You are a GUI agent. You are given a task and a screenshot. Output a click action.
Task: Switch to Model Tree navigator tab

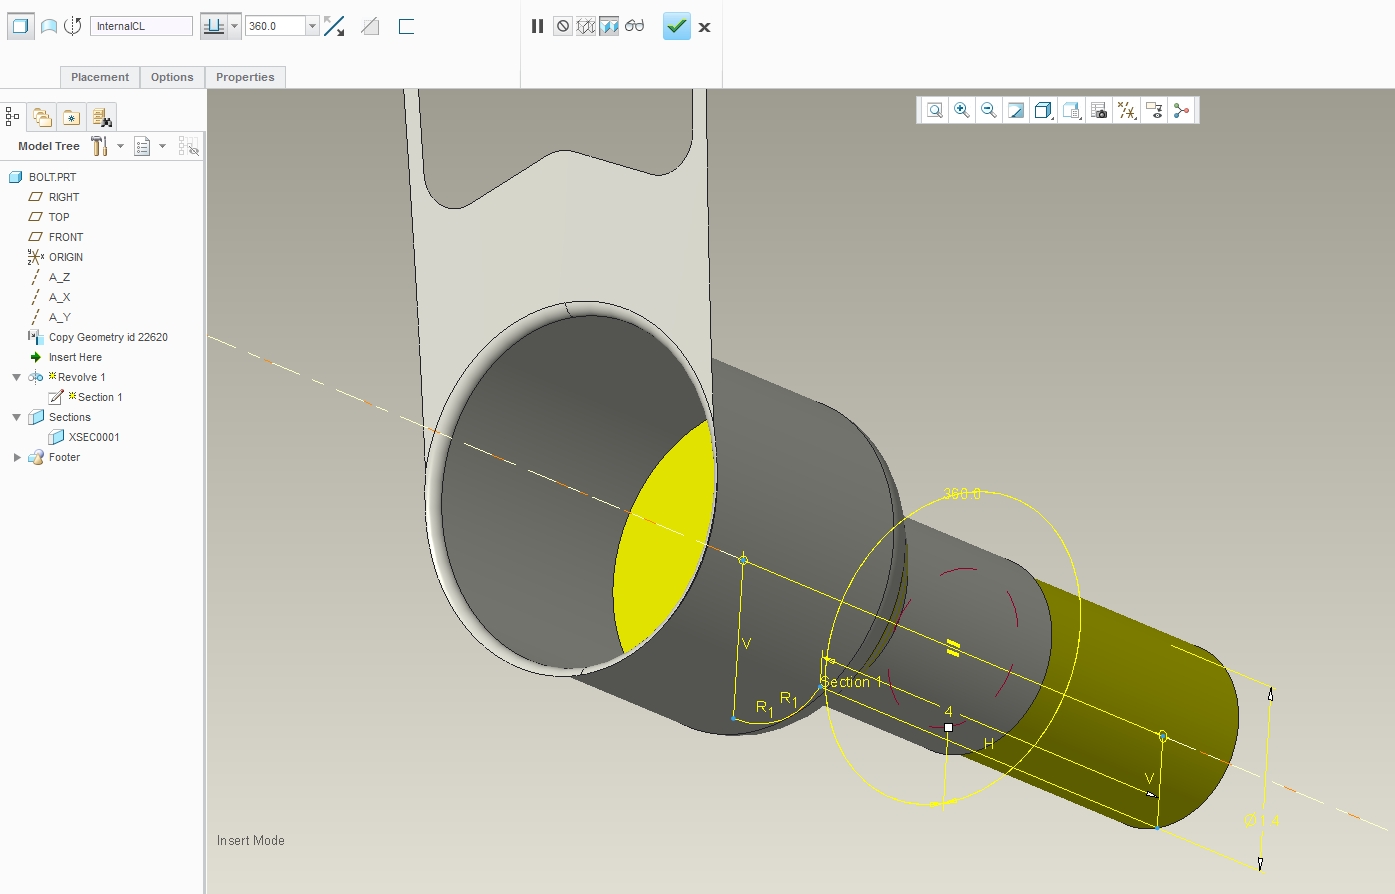point(13,117)
